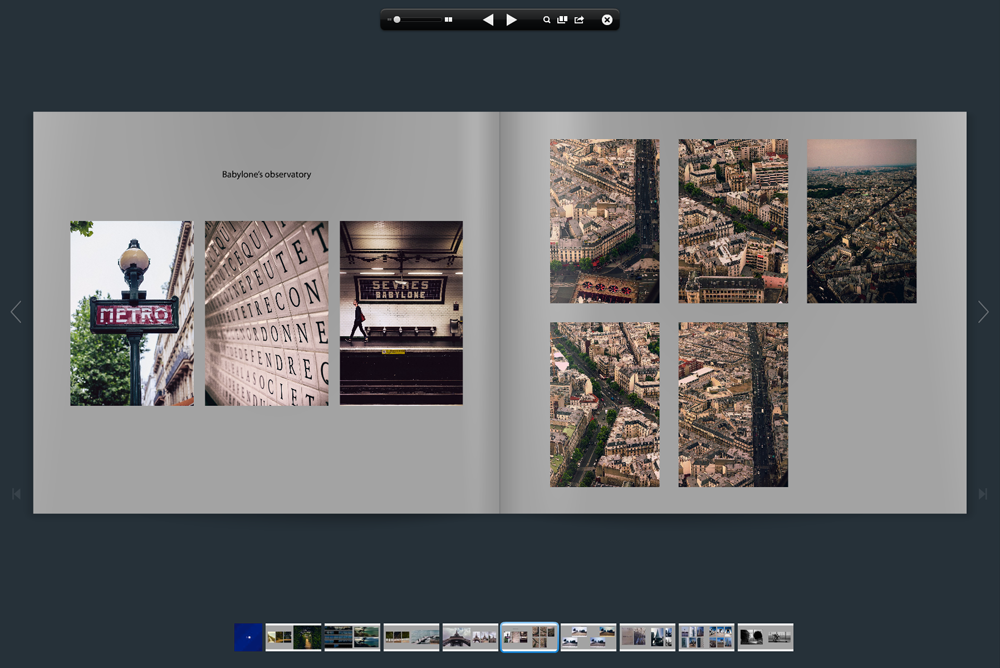Select the Eiffel Tower spread thumbnail
This screenshot has width=1000, height=668.
[x=470, y=637]
